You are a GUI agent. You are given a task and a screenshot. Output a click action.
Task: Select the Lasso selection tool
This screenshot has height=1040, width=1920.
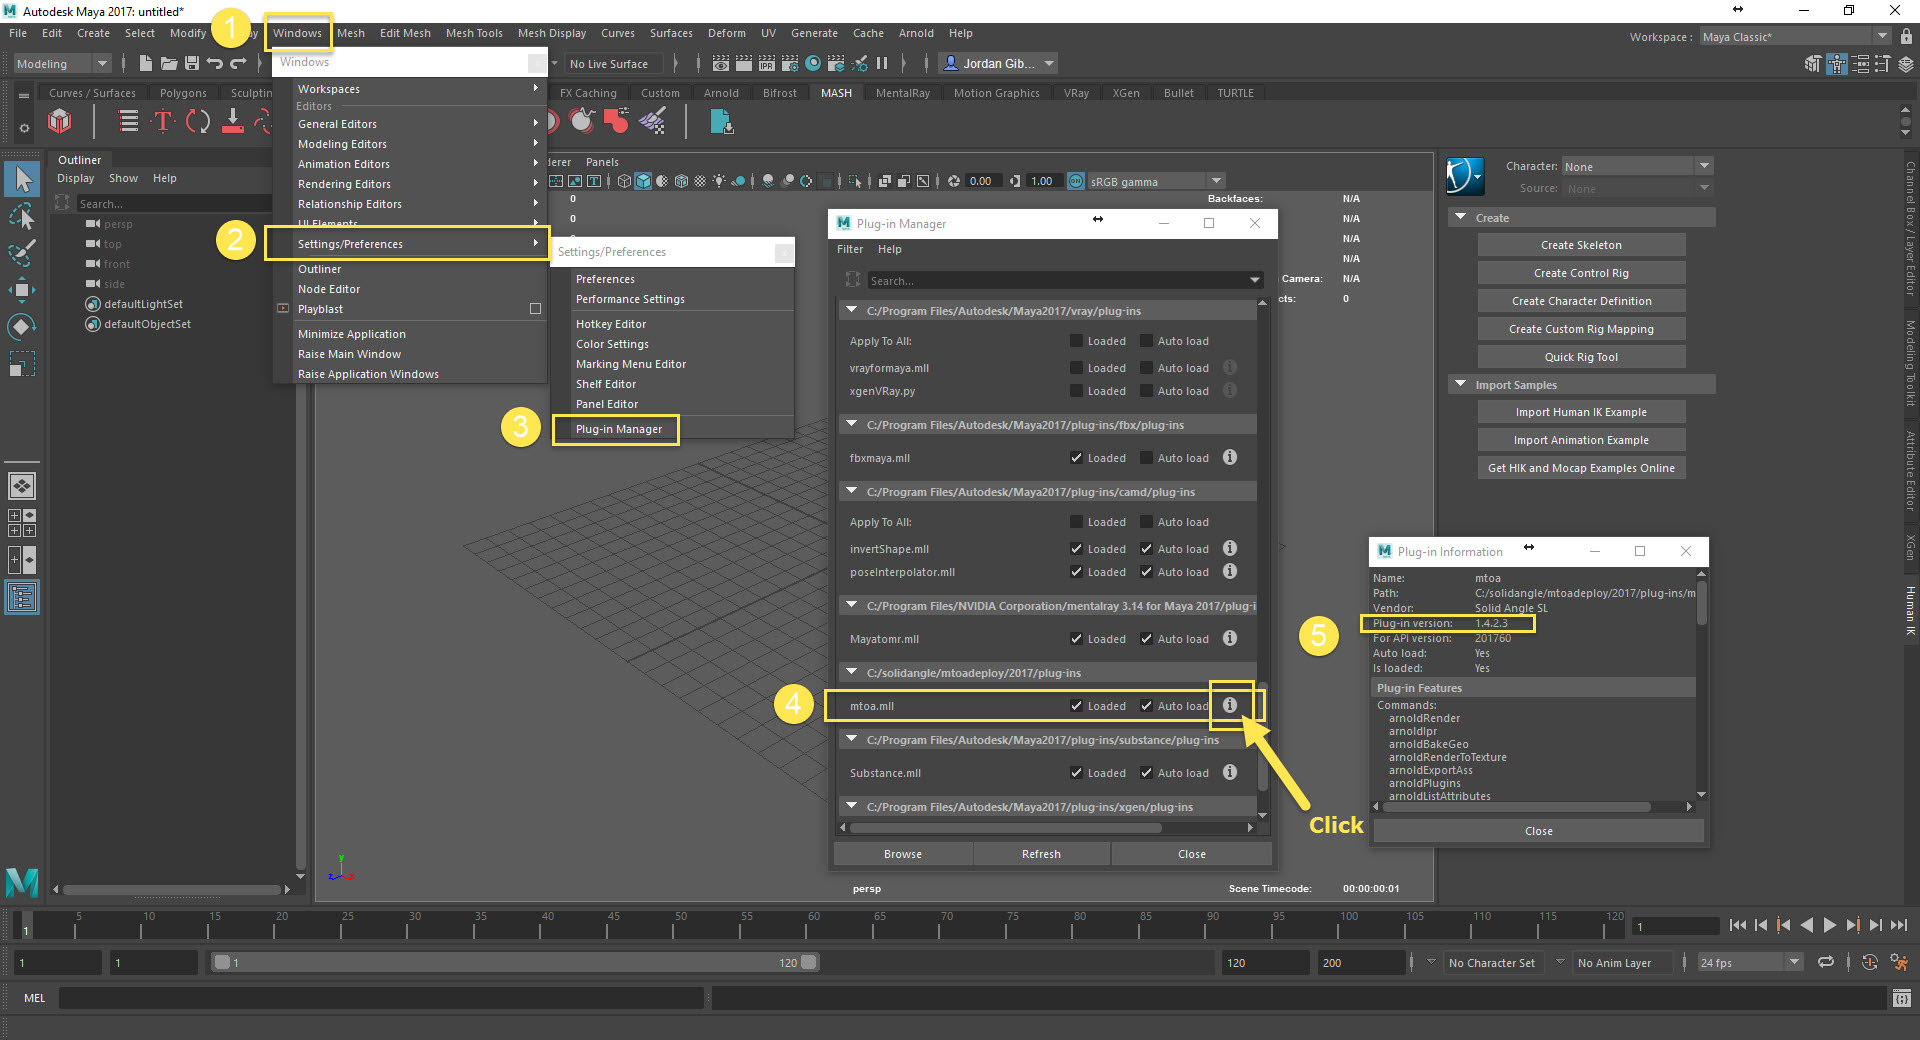tap(22, 216)
